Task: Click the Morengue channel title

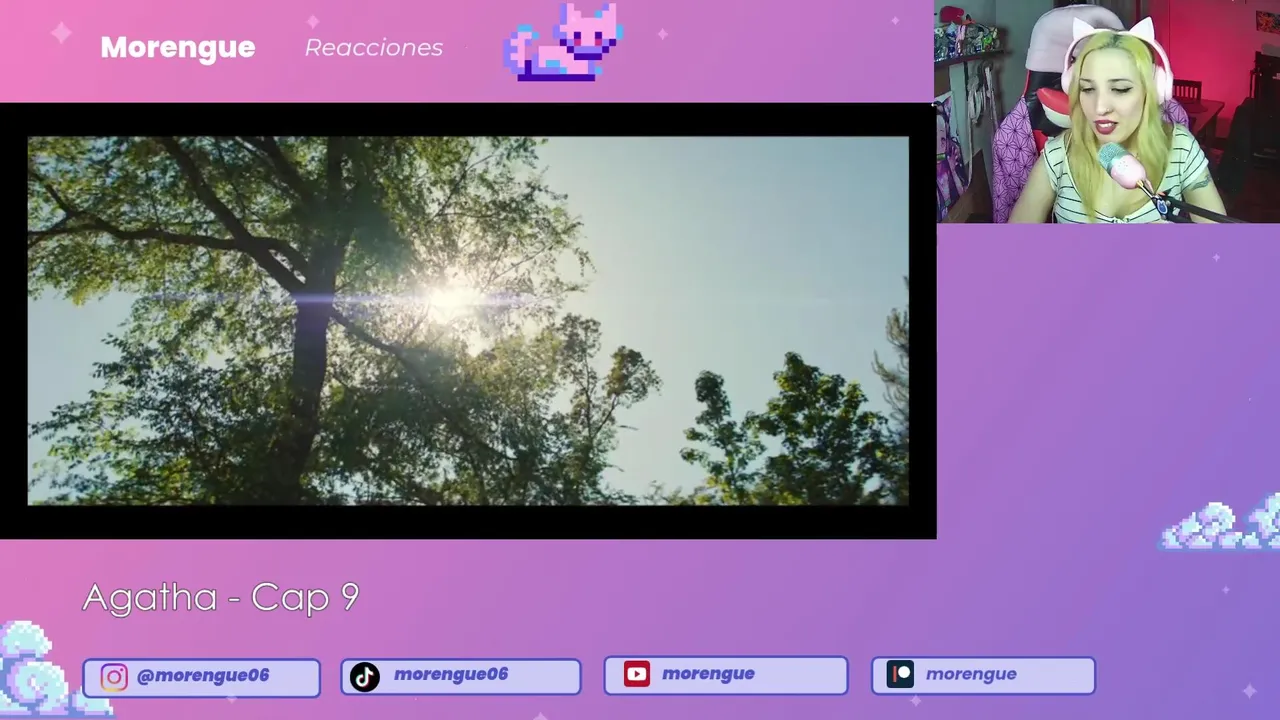Action: 177,47
